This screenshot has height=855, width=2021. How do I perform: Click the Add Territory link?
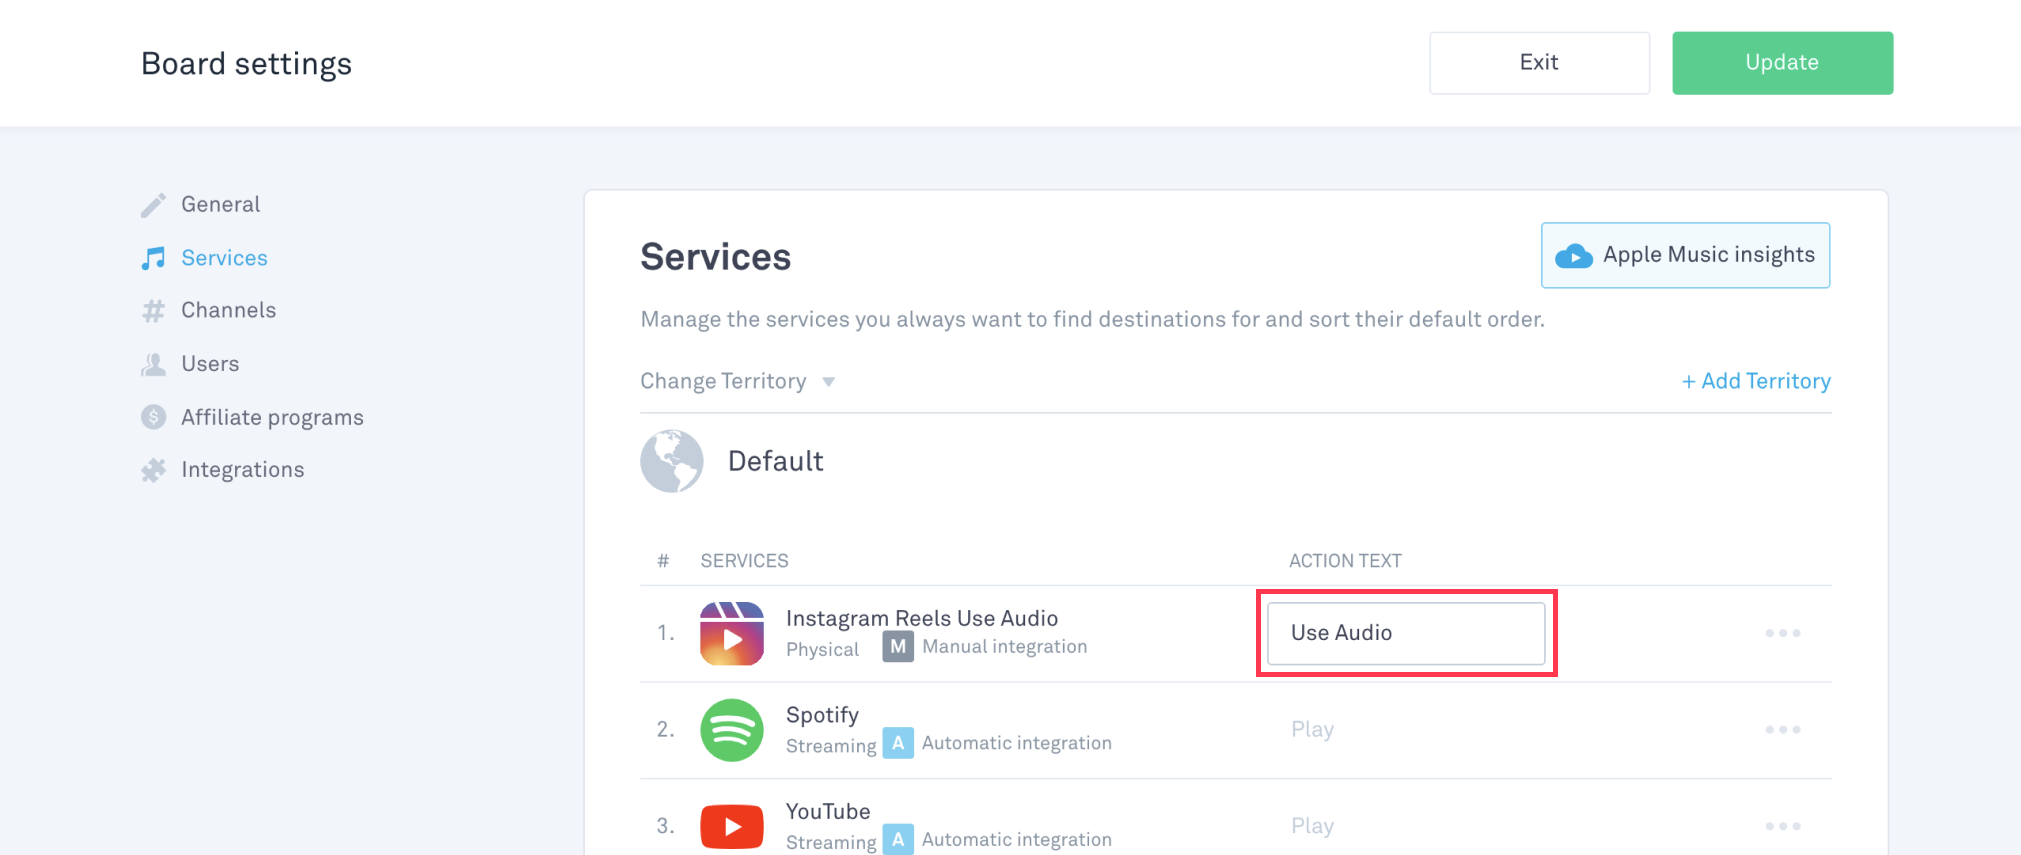pos(1756,382)
